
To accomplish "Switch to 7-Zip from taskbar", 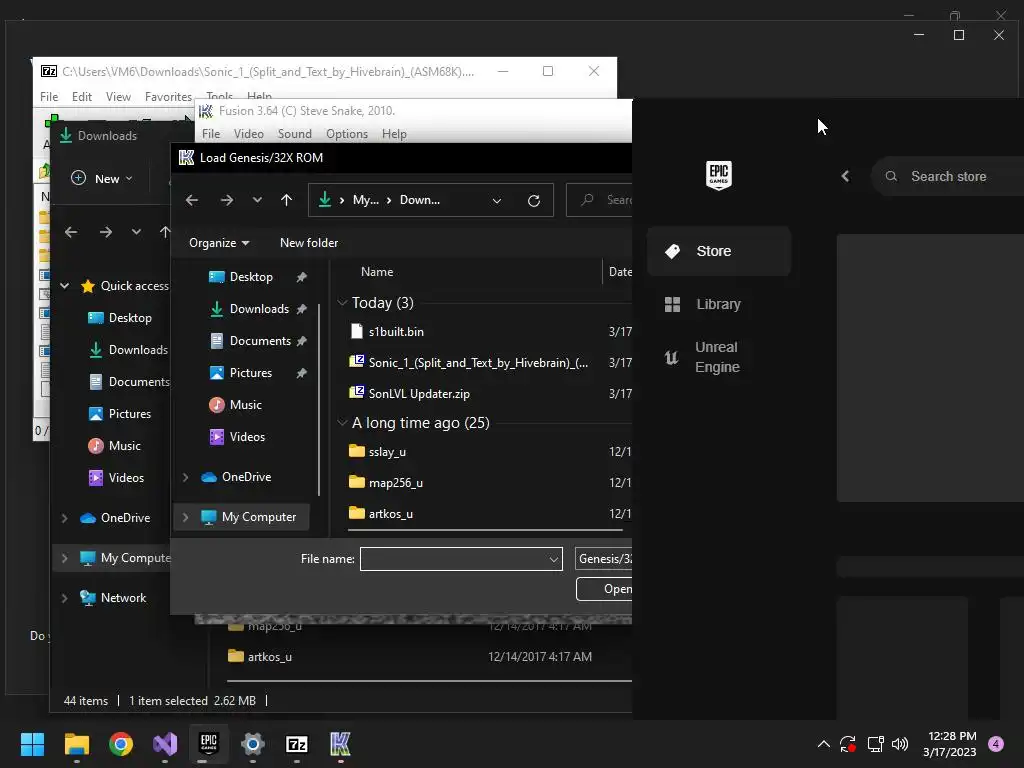I will (x=296, y=744).
